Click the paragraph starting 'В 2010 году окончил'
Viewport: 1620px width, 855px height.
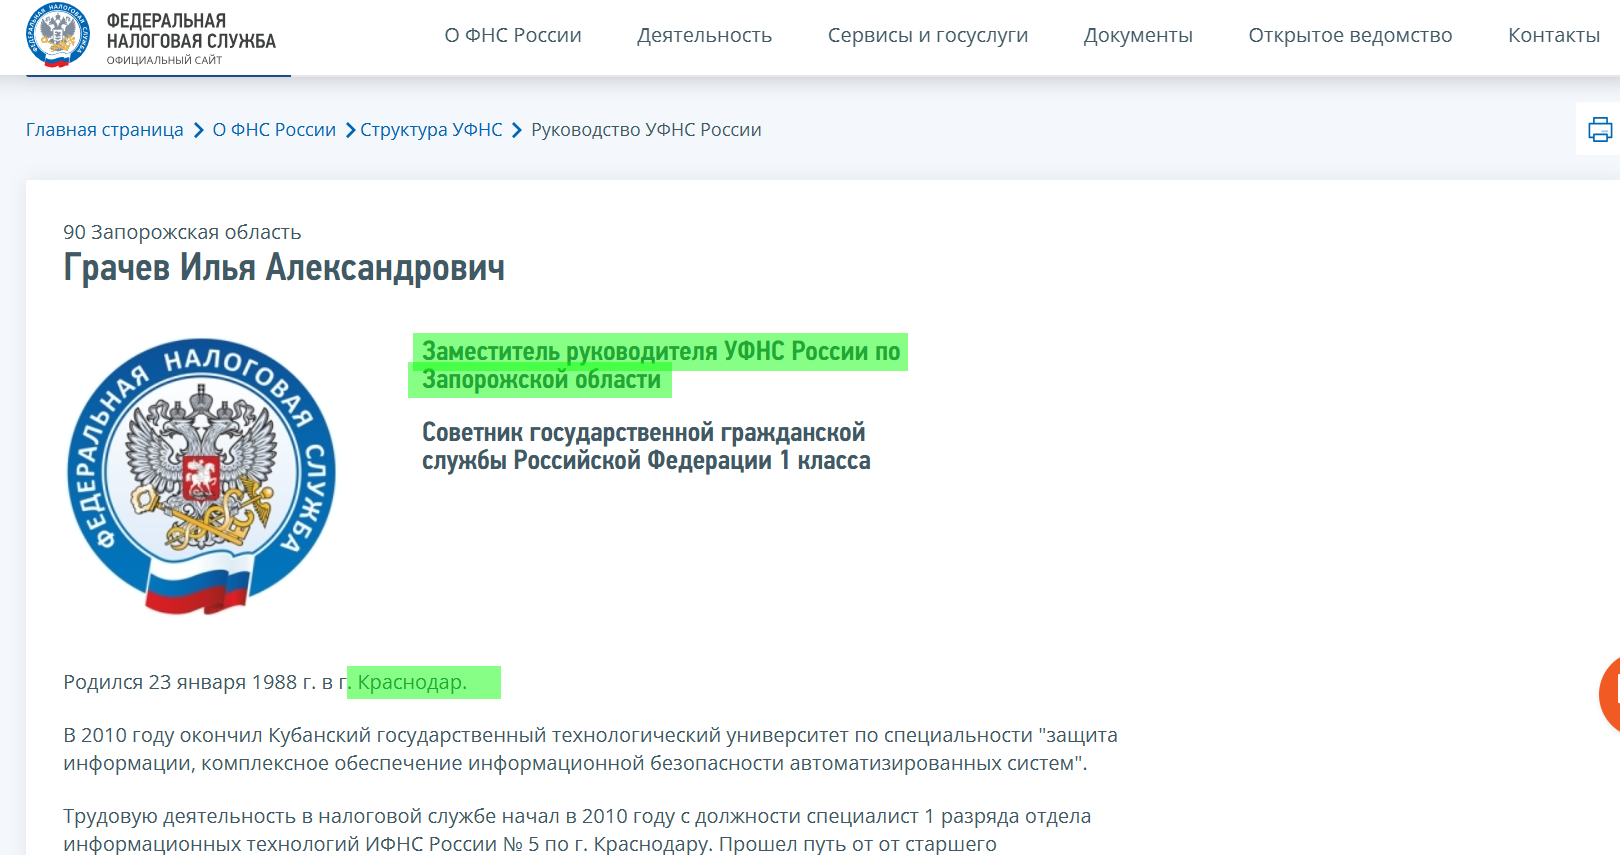[x=590, y=749]
